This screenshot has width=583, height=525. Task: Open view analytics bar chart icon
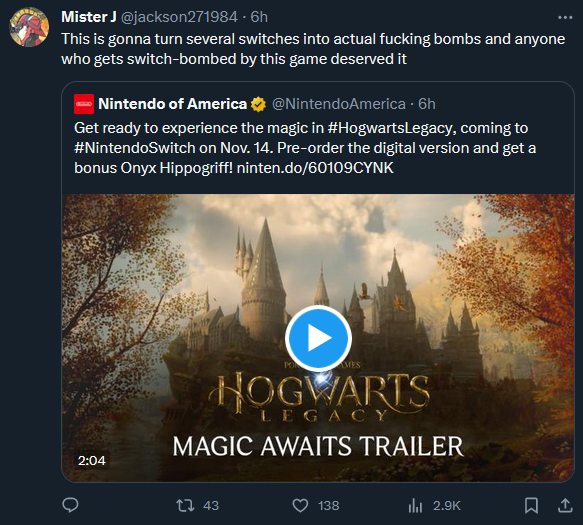click(415, 506)
